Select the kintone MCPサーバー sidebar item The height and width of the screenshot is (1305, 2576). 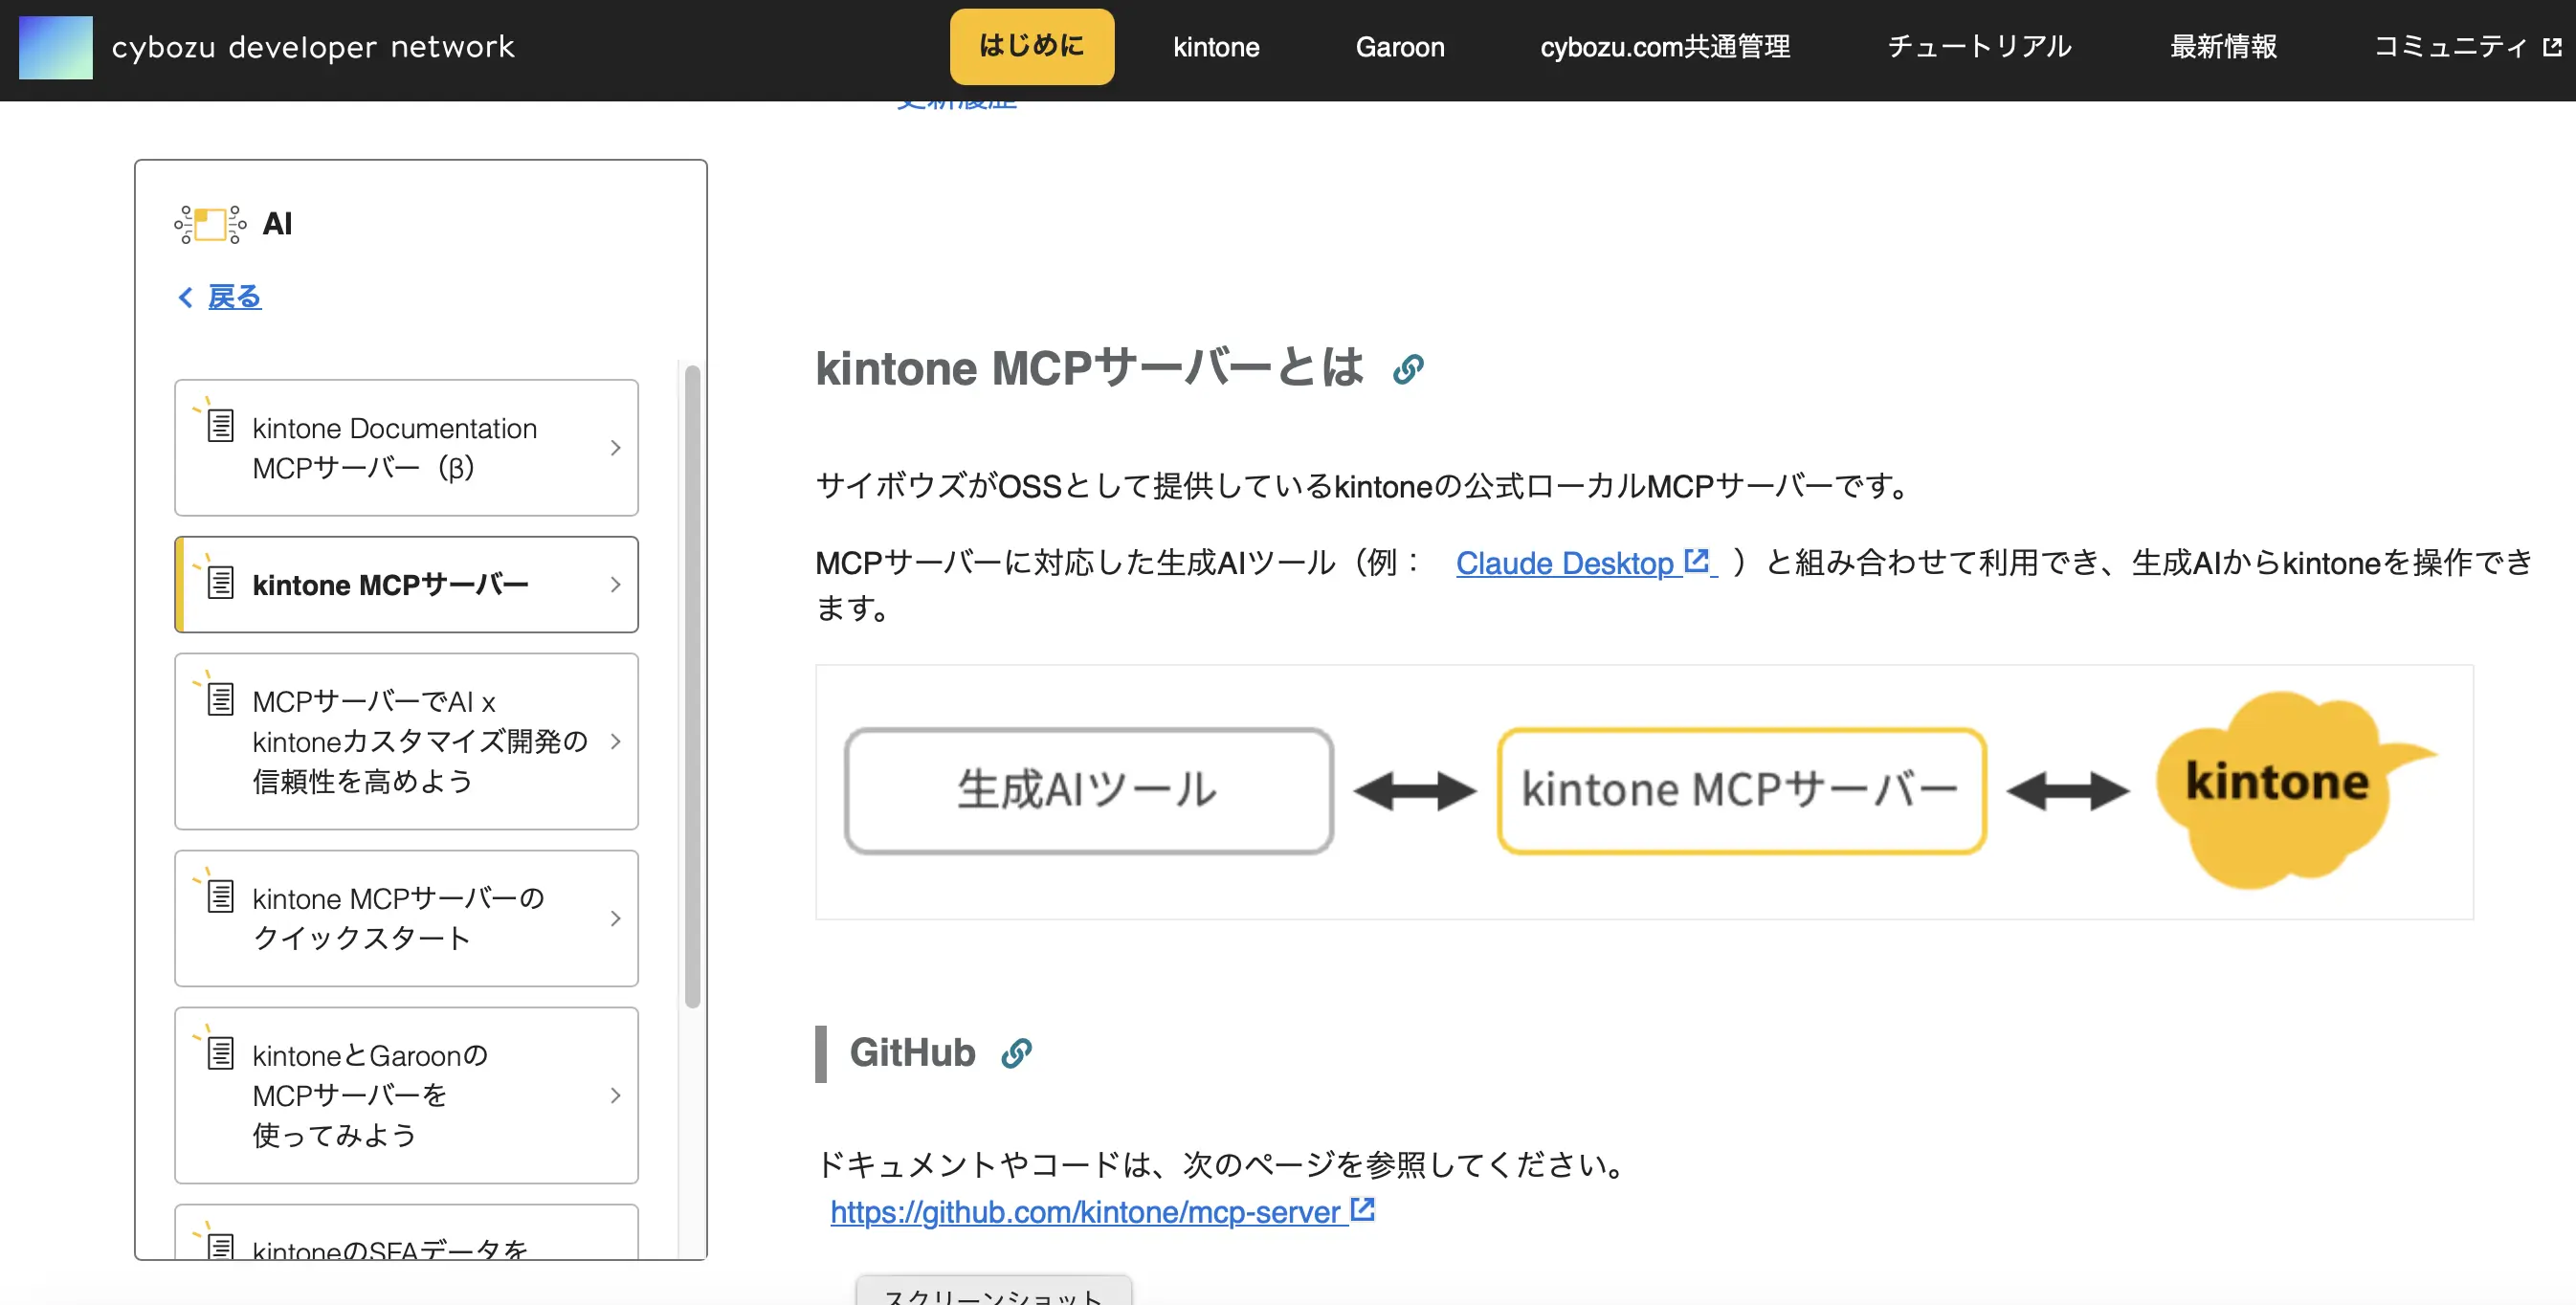click(406, 585)
